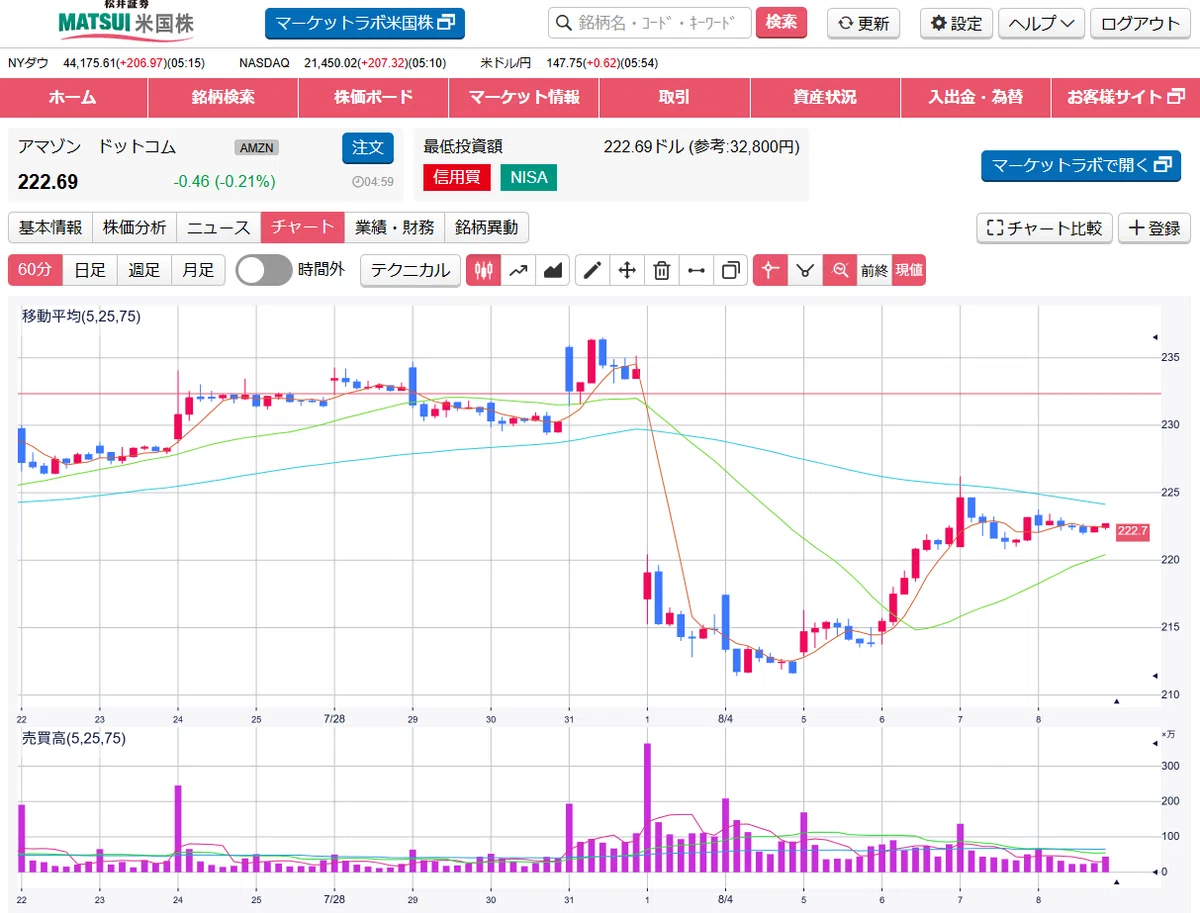The width and height of the screenshot is (1200, 913).
Task: Click the up arrow at bottom right of volume chart
Action: (x=1117, y=882)
